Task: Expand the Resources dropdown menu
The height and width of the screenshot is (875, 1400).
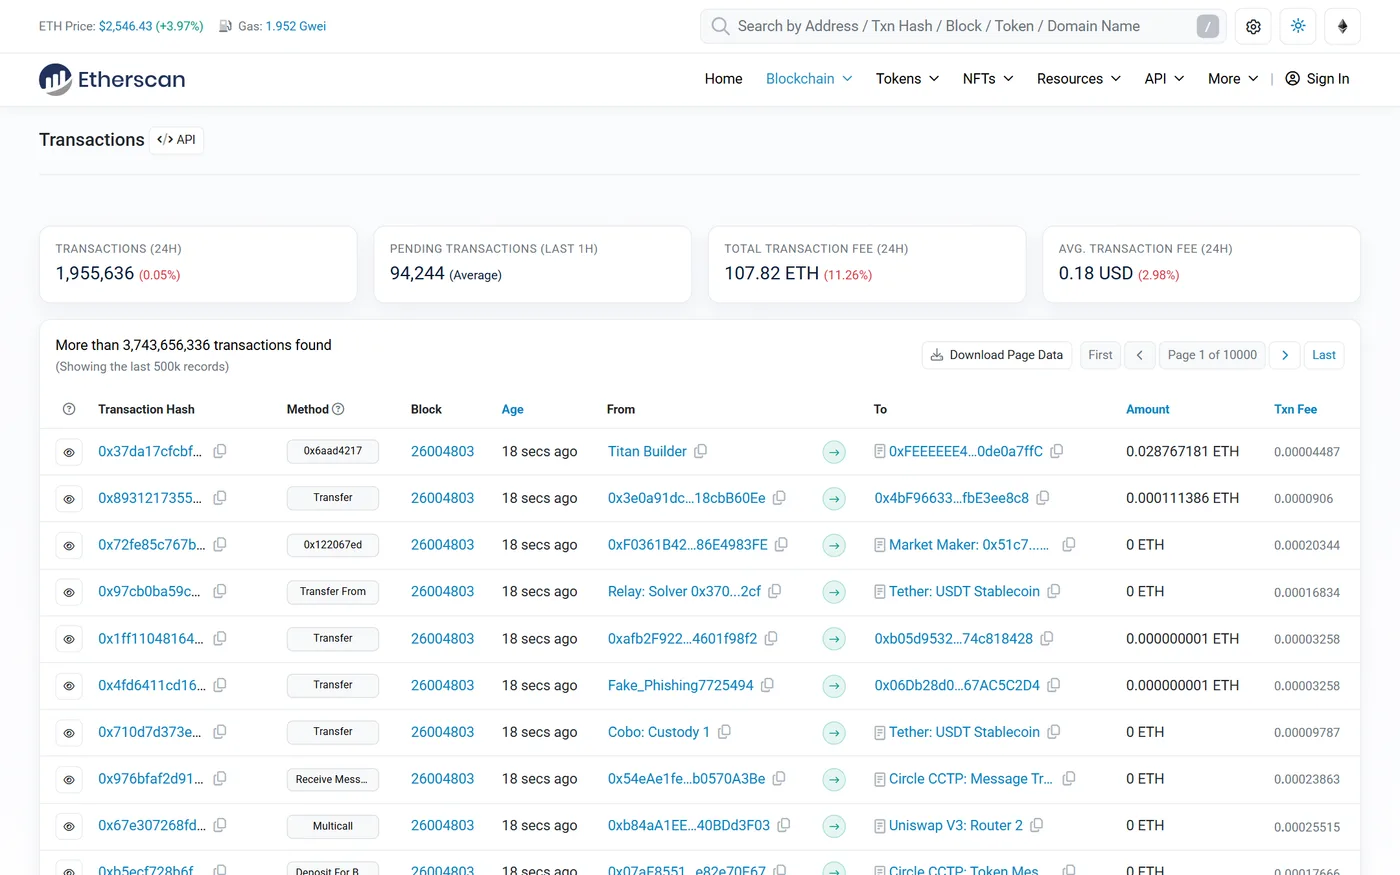Action: tap(1079, 79)
